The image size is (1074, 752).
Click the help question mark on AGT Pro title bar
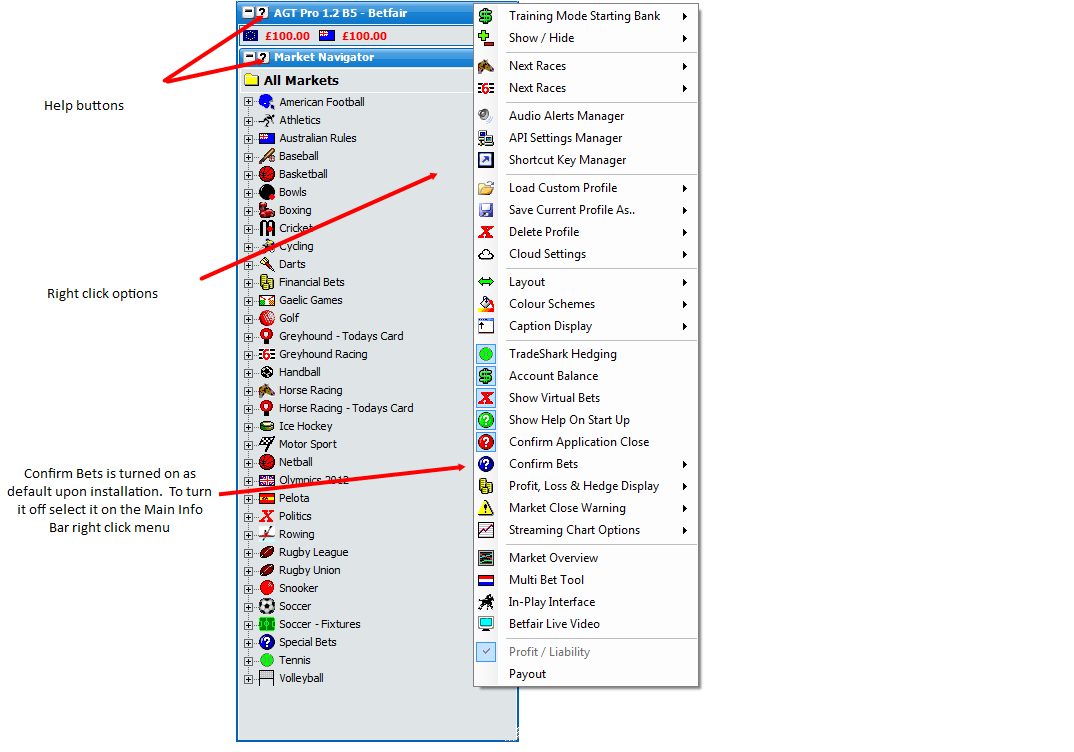pyautogui.click(x=262, y=13)
